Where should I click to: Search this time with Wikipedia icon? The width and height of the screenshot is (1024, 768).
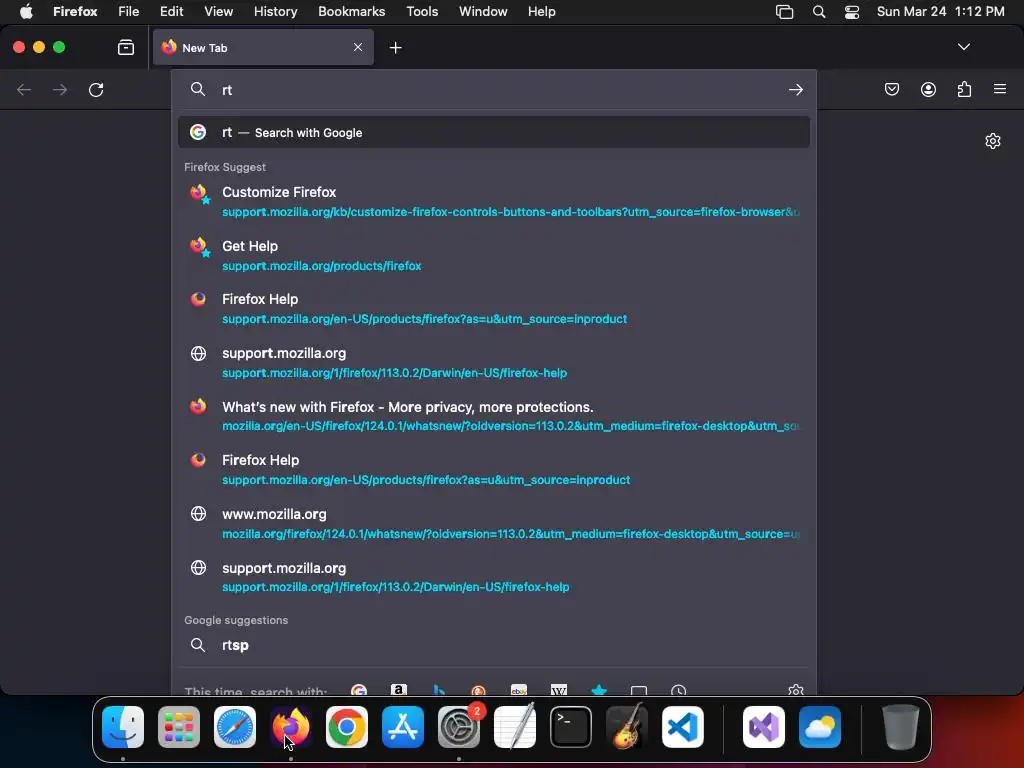(x=559, y=690)
